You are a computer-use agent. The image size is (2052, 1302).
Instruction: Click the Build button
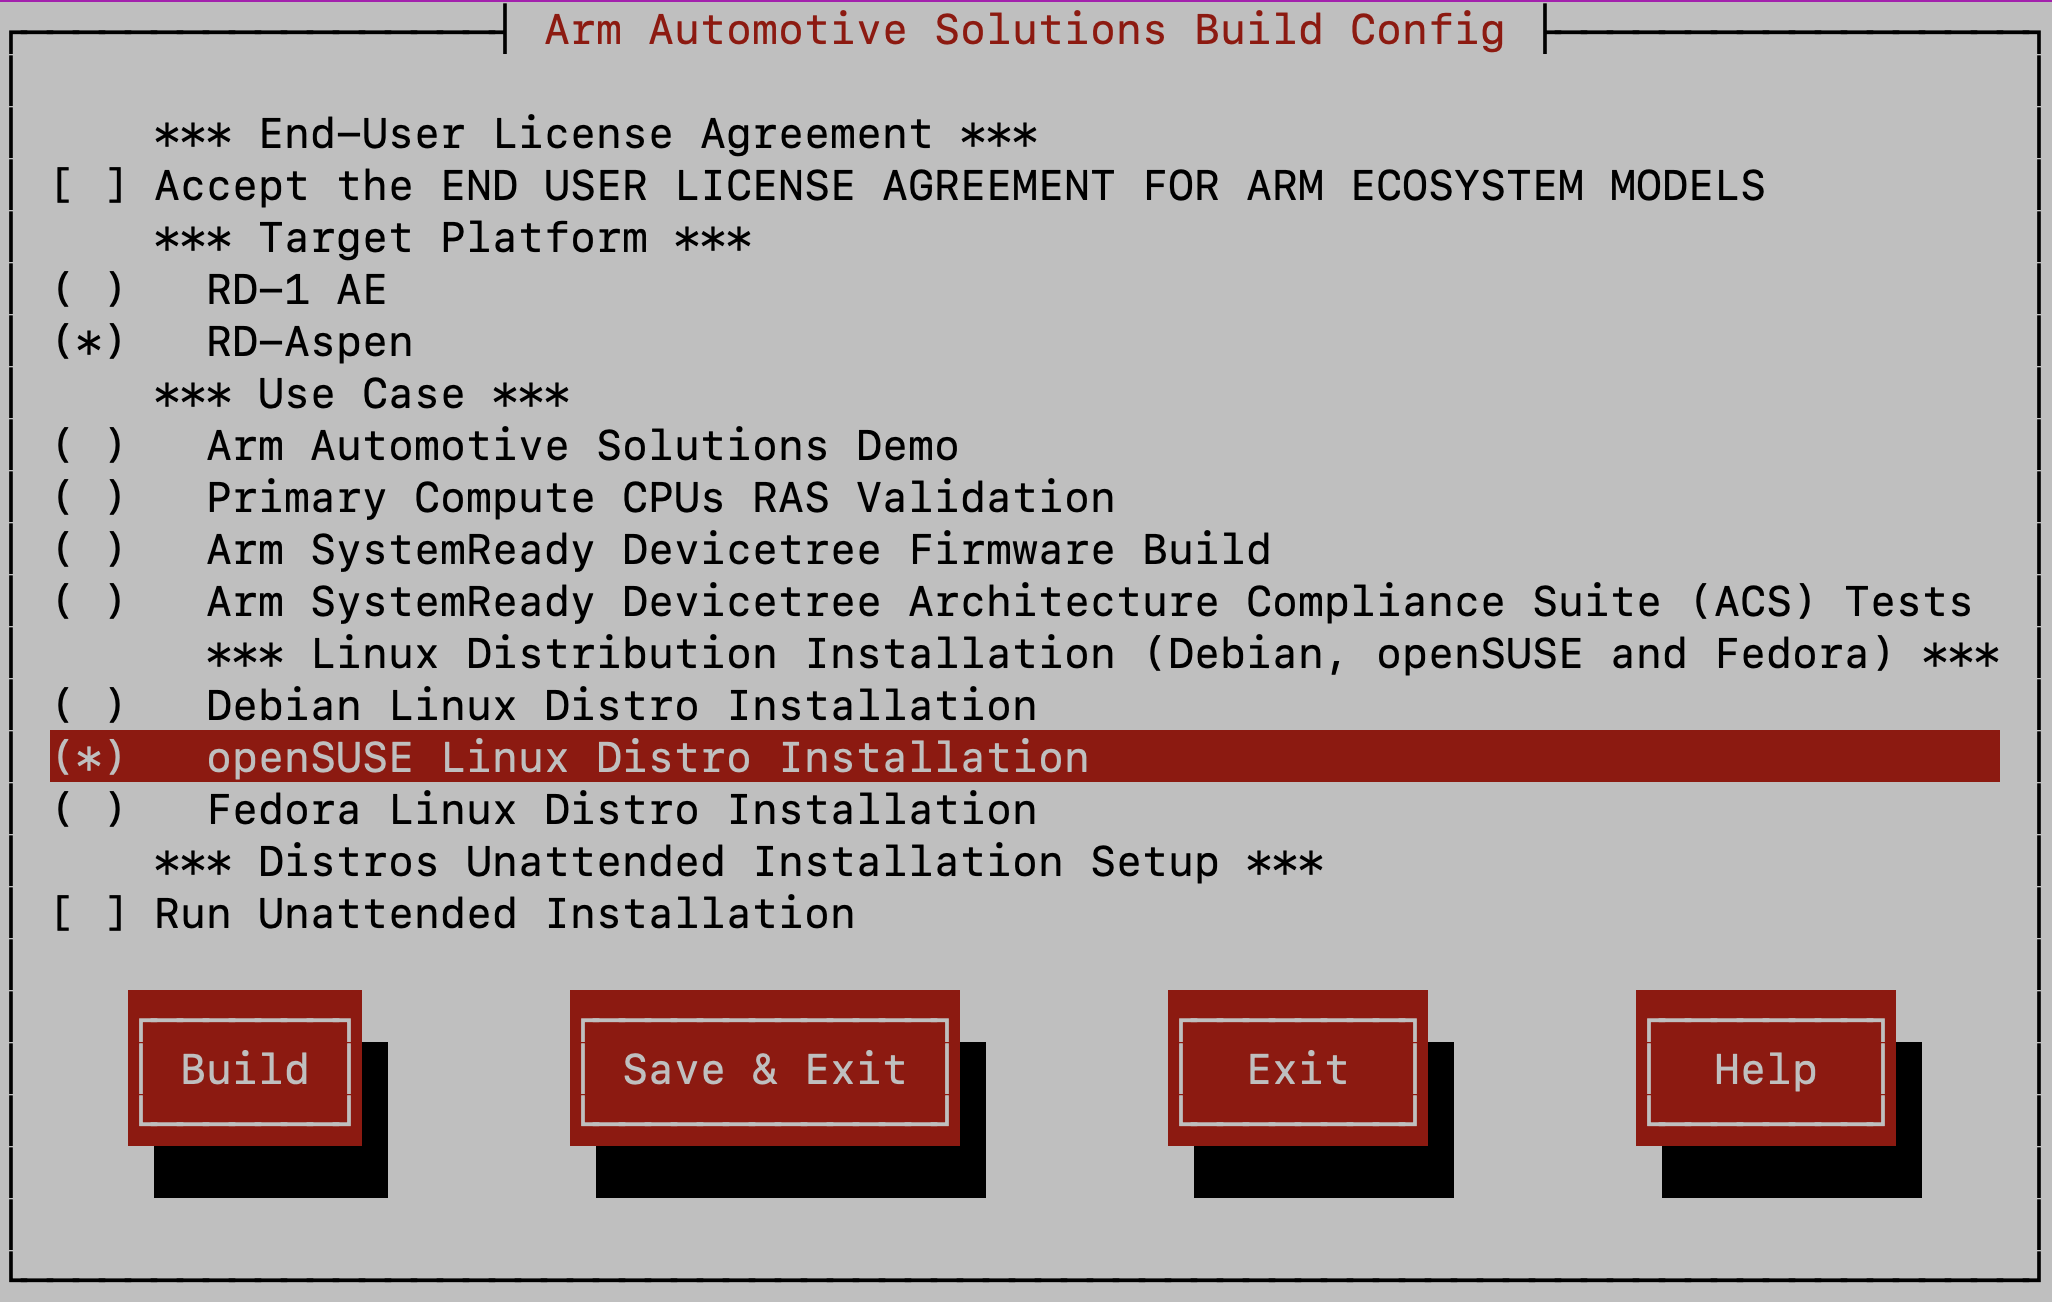coord(245,1069)
